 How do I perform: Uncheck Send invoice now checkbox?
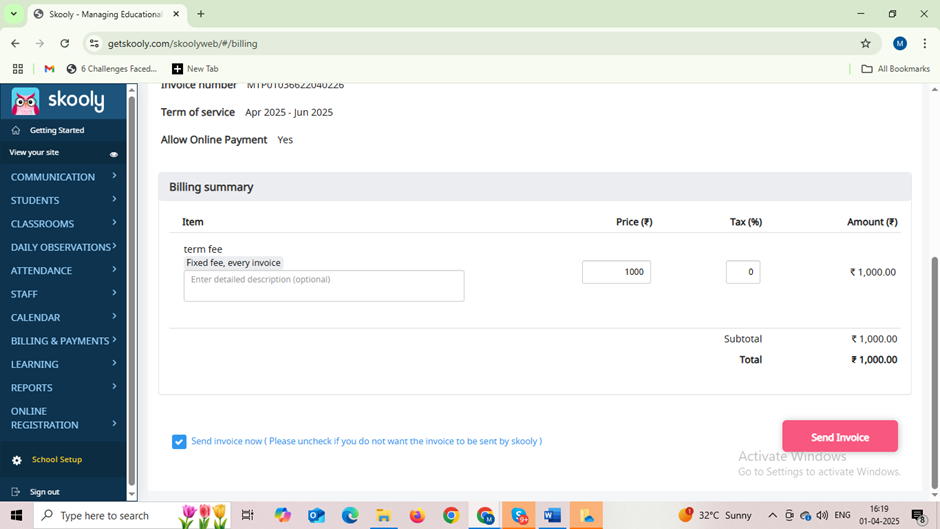click(179, 441)
